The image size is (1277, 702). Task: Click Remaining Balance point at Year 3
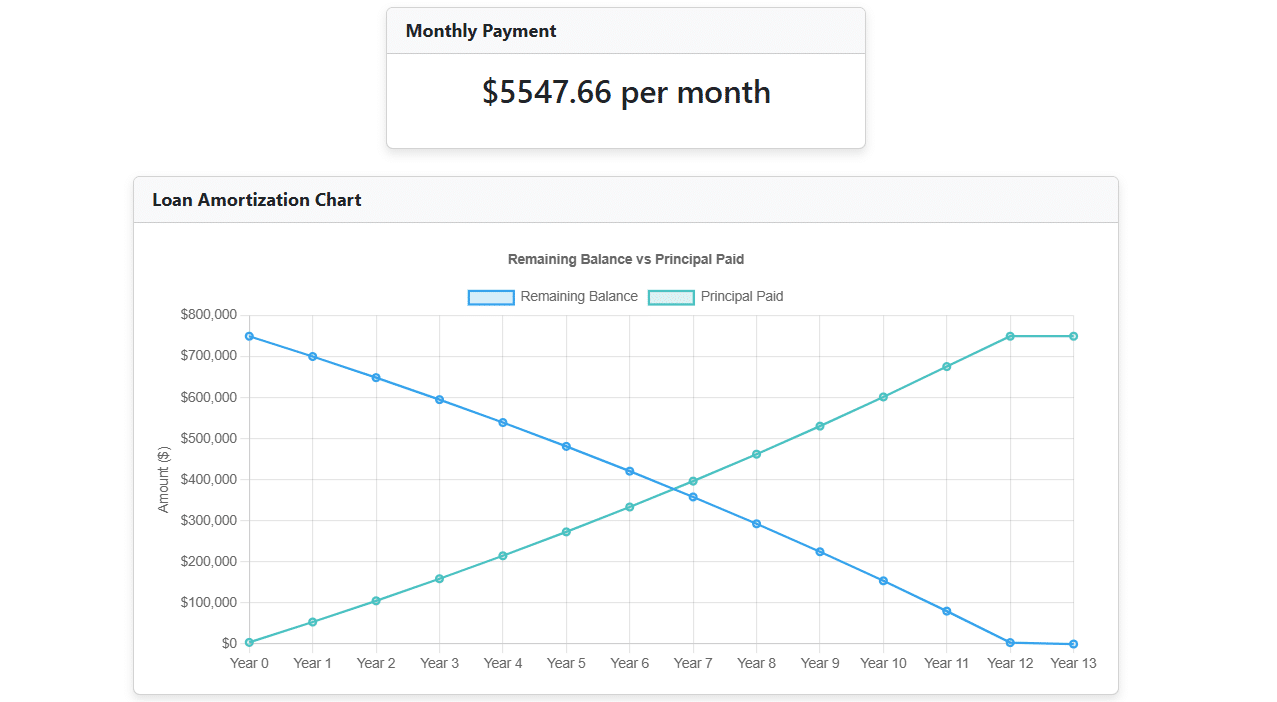439,399
